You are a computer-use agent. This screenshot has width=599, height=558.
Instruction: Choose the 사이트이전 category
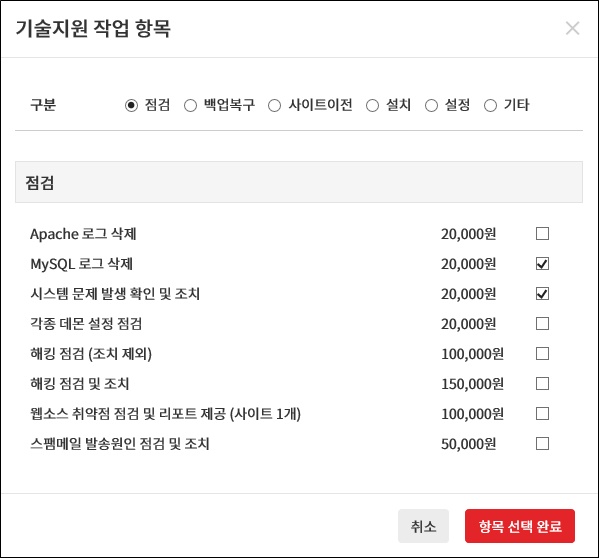(x=274, y=105)
